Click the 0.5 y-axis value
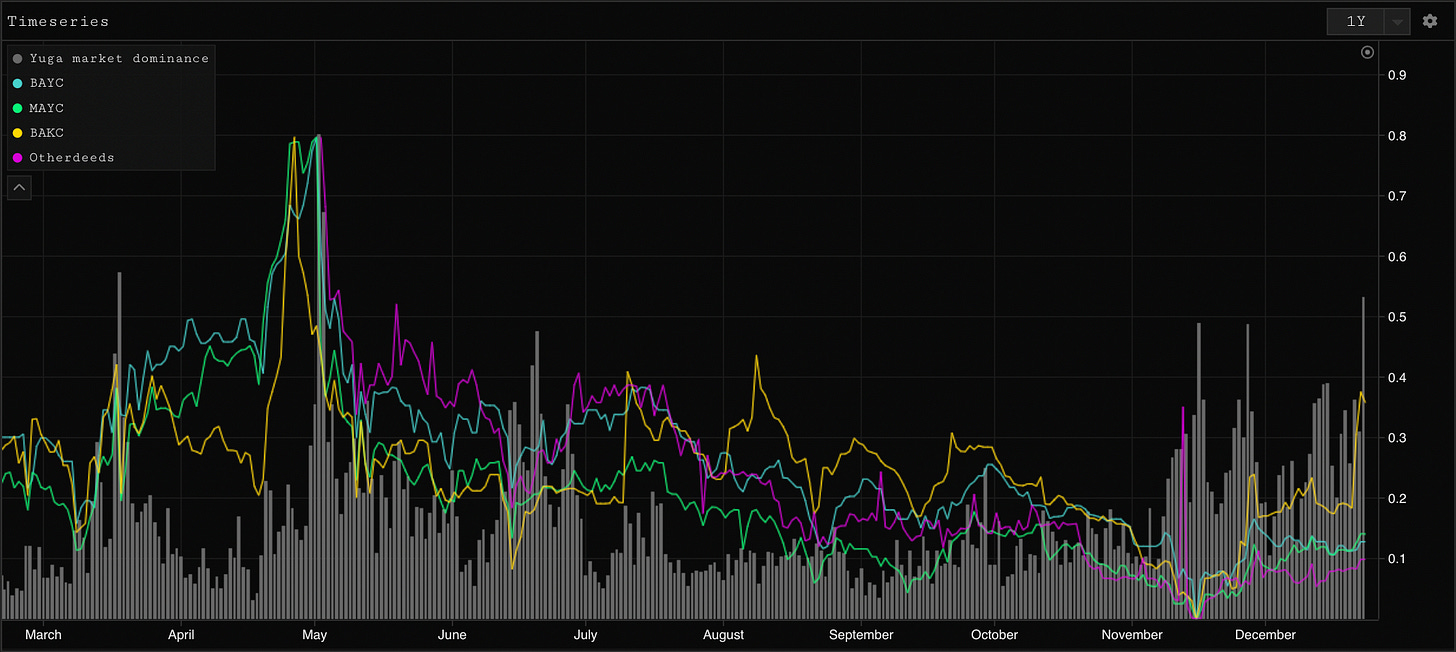This screenshot has height=652, width=1456. [x=1396, y=317]
